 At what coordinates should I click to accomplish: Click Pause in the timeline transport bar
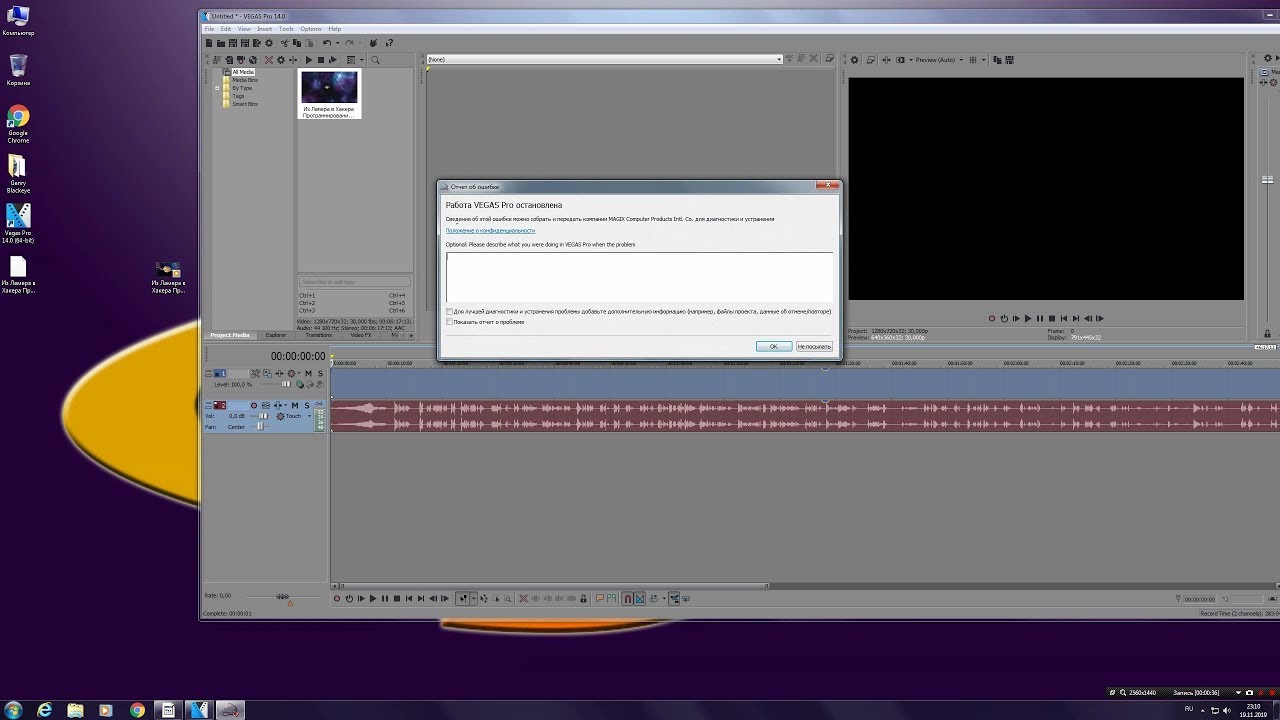[x=385, y=599]
